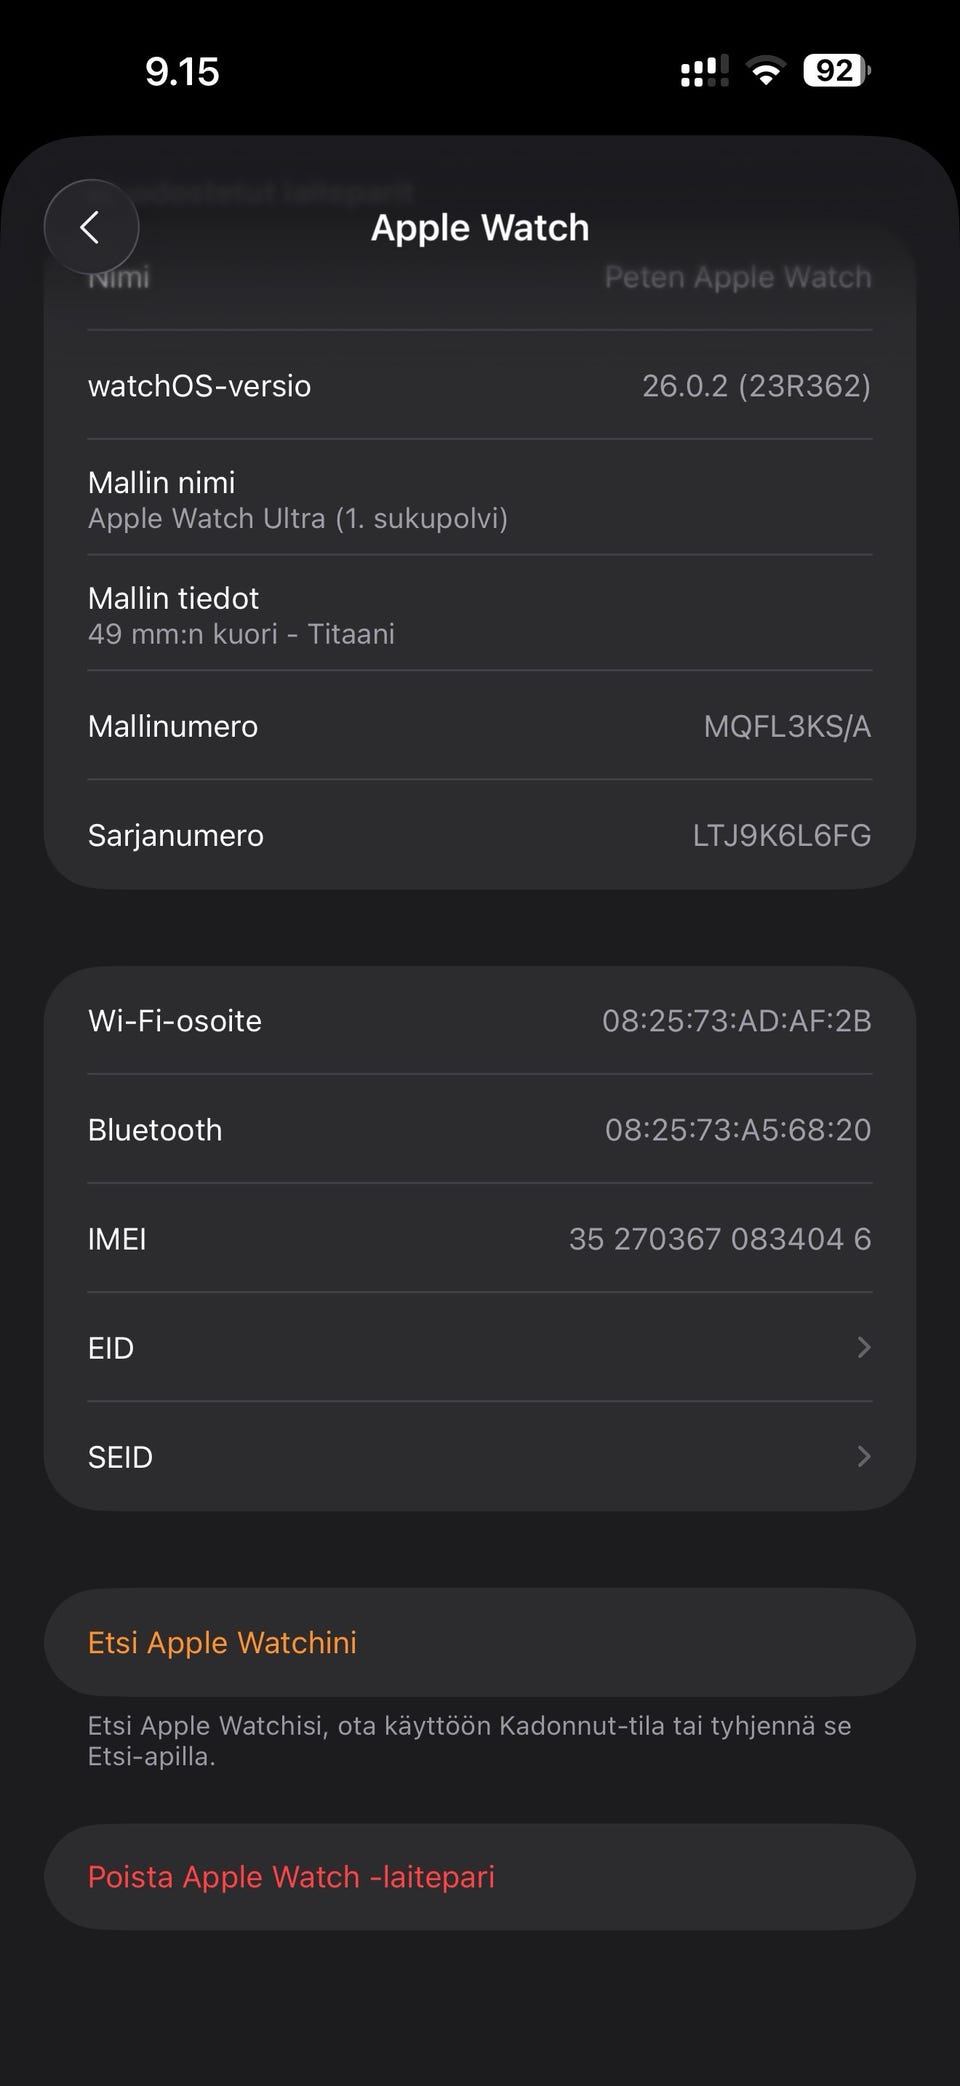
Task: Tap the battery indicator showing 92
Action: (836, 71)
